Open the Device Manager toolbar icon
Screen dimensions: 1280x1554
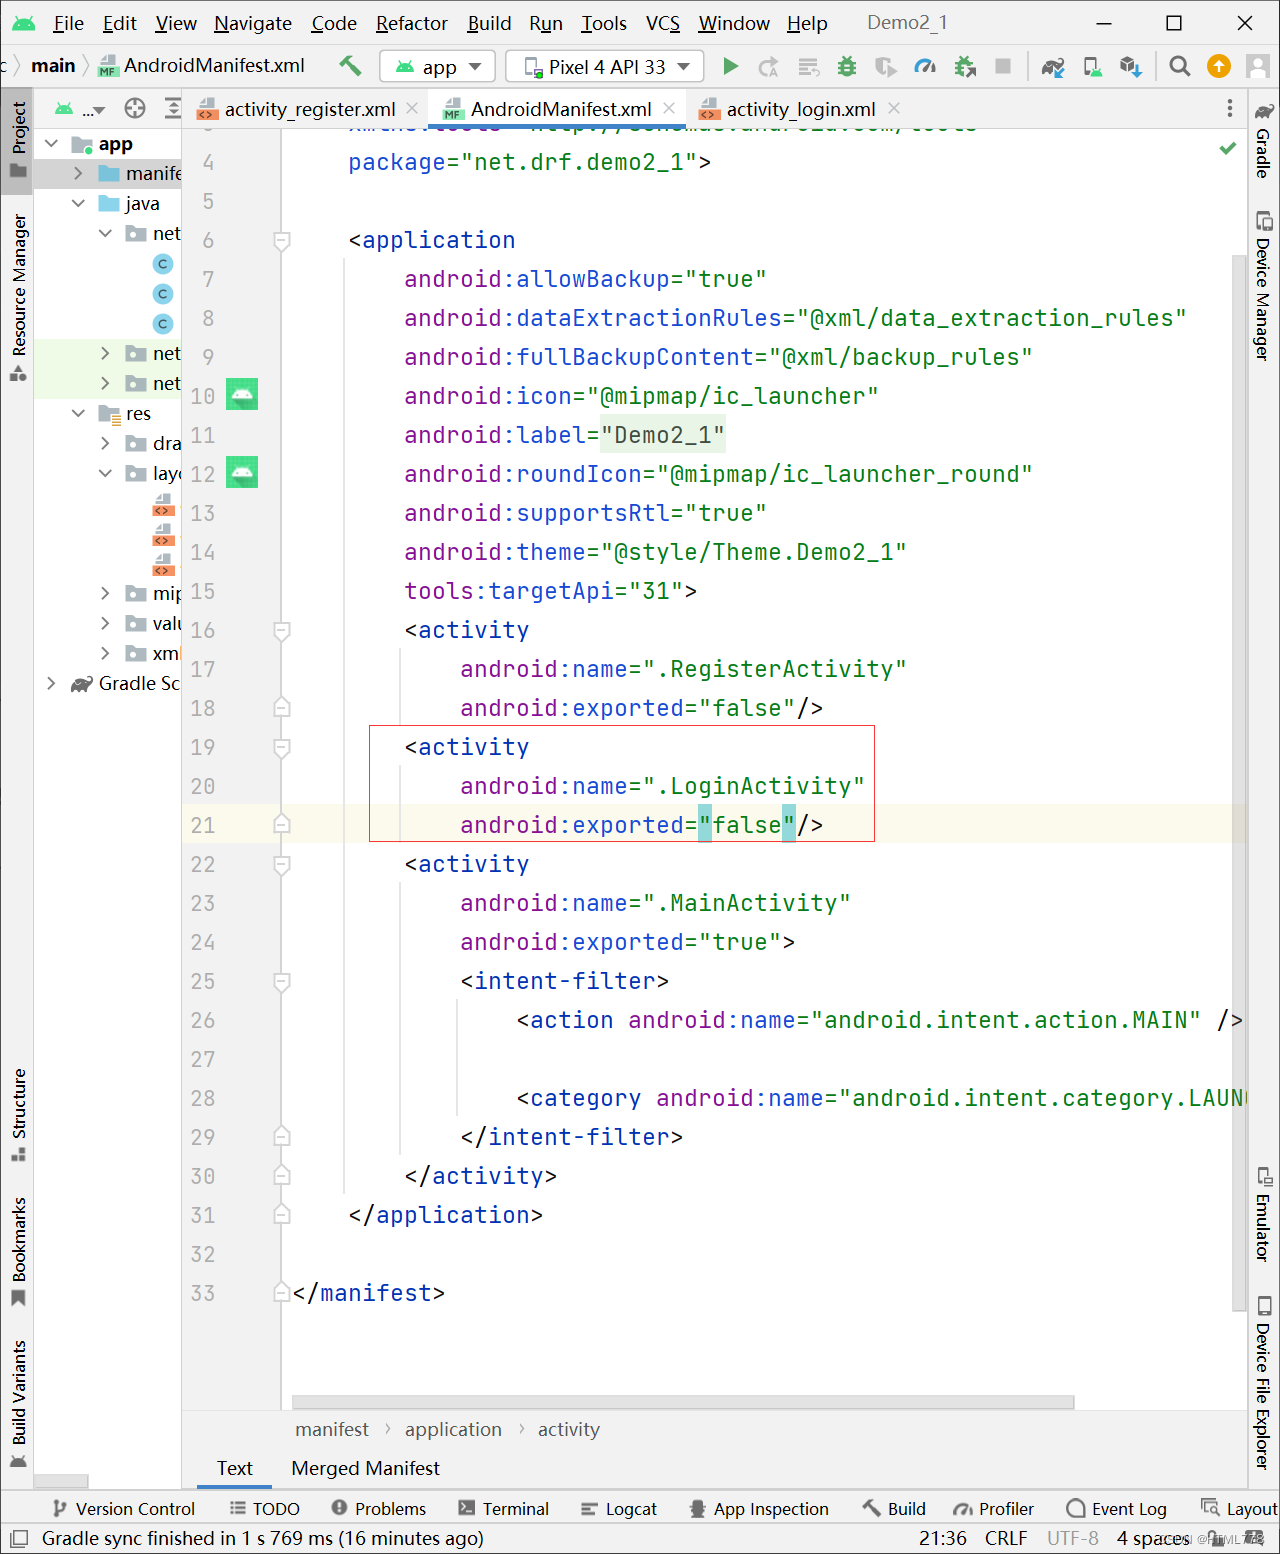(1093, 66)
